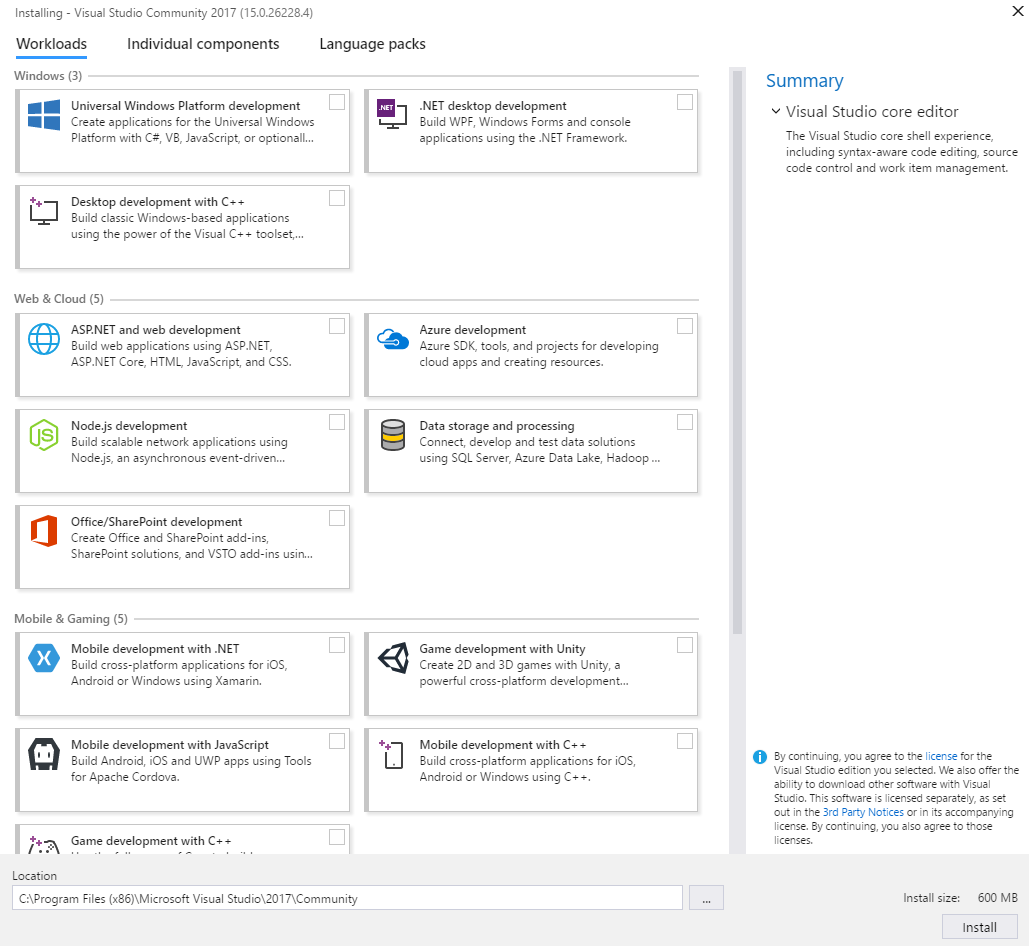Click the Office/SharePoint development title

coord(156,522)
